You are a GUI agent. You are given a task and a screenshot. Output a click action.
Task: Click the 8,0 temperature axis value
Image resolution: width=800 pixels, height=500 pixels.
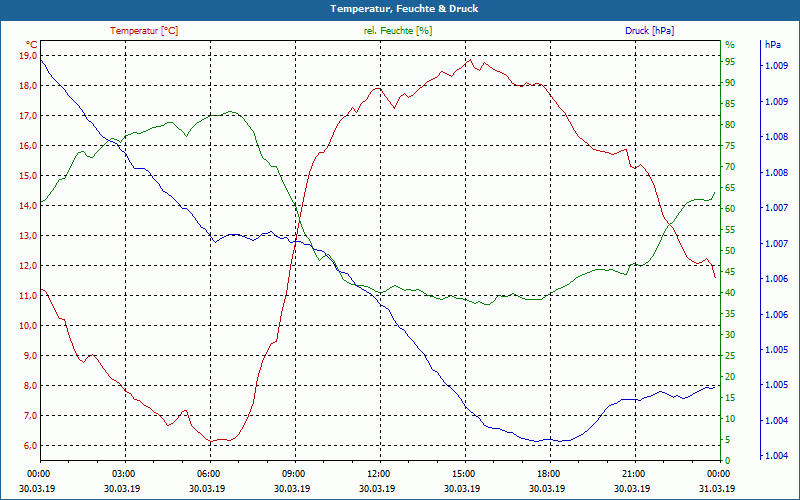[x=30, y=386]
